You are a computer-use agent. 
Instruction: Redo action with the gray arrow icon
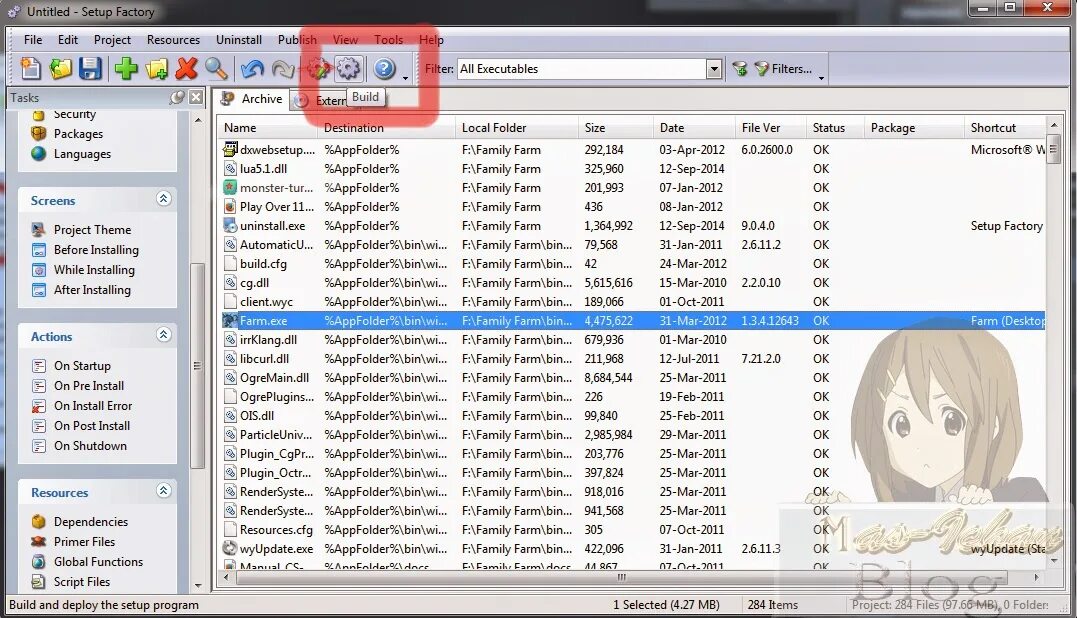click(x=283, y=69)
